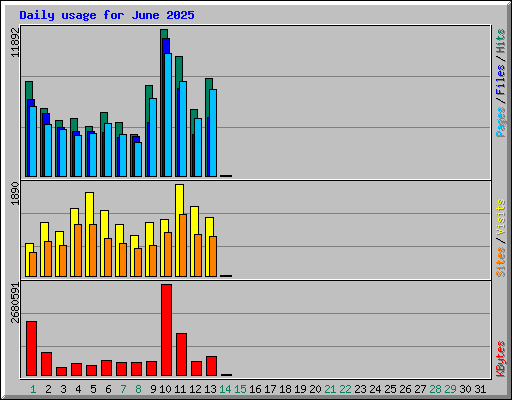Click the 'Daily usage for June 2025' title
The image size is (512, 400).
pos(107,15)
